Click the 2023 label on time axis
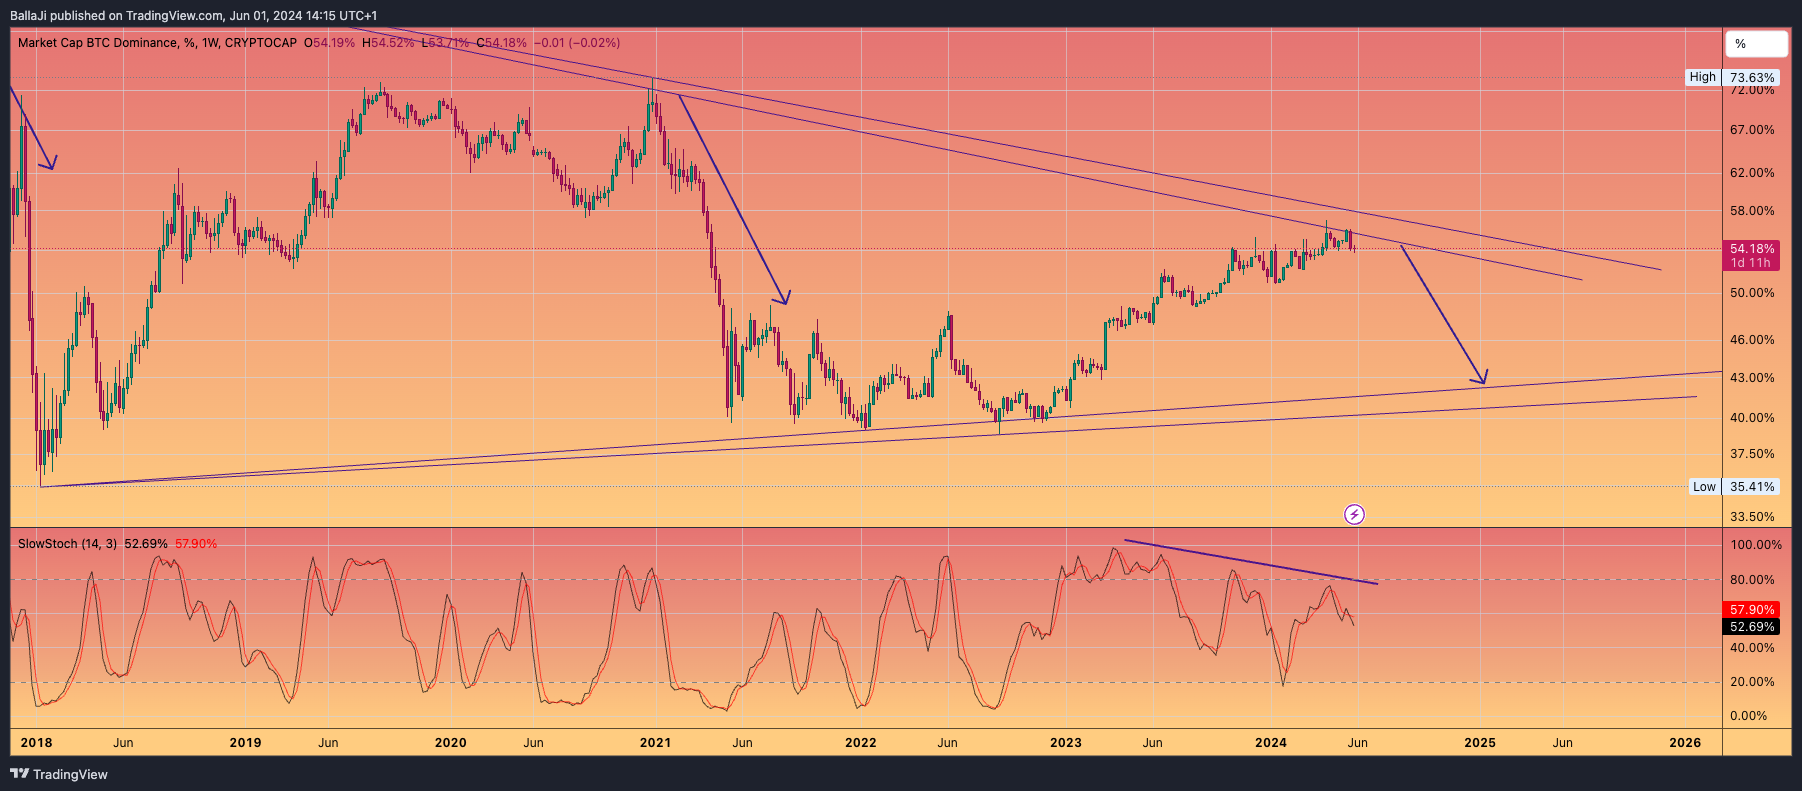1802x791 pixels. 1065,742
